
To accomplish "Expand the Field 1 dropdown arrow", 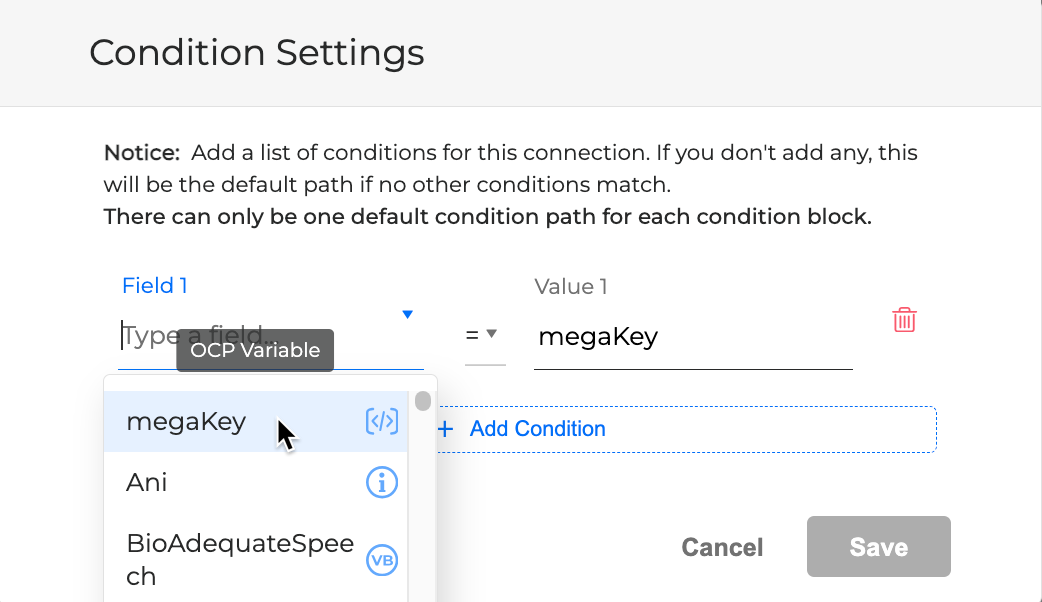I will tap(407, 315).
